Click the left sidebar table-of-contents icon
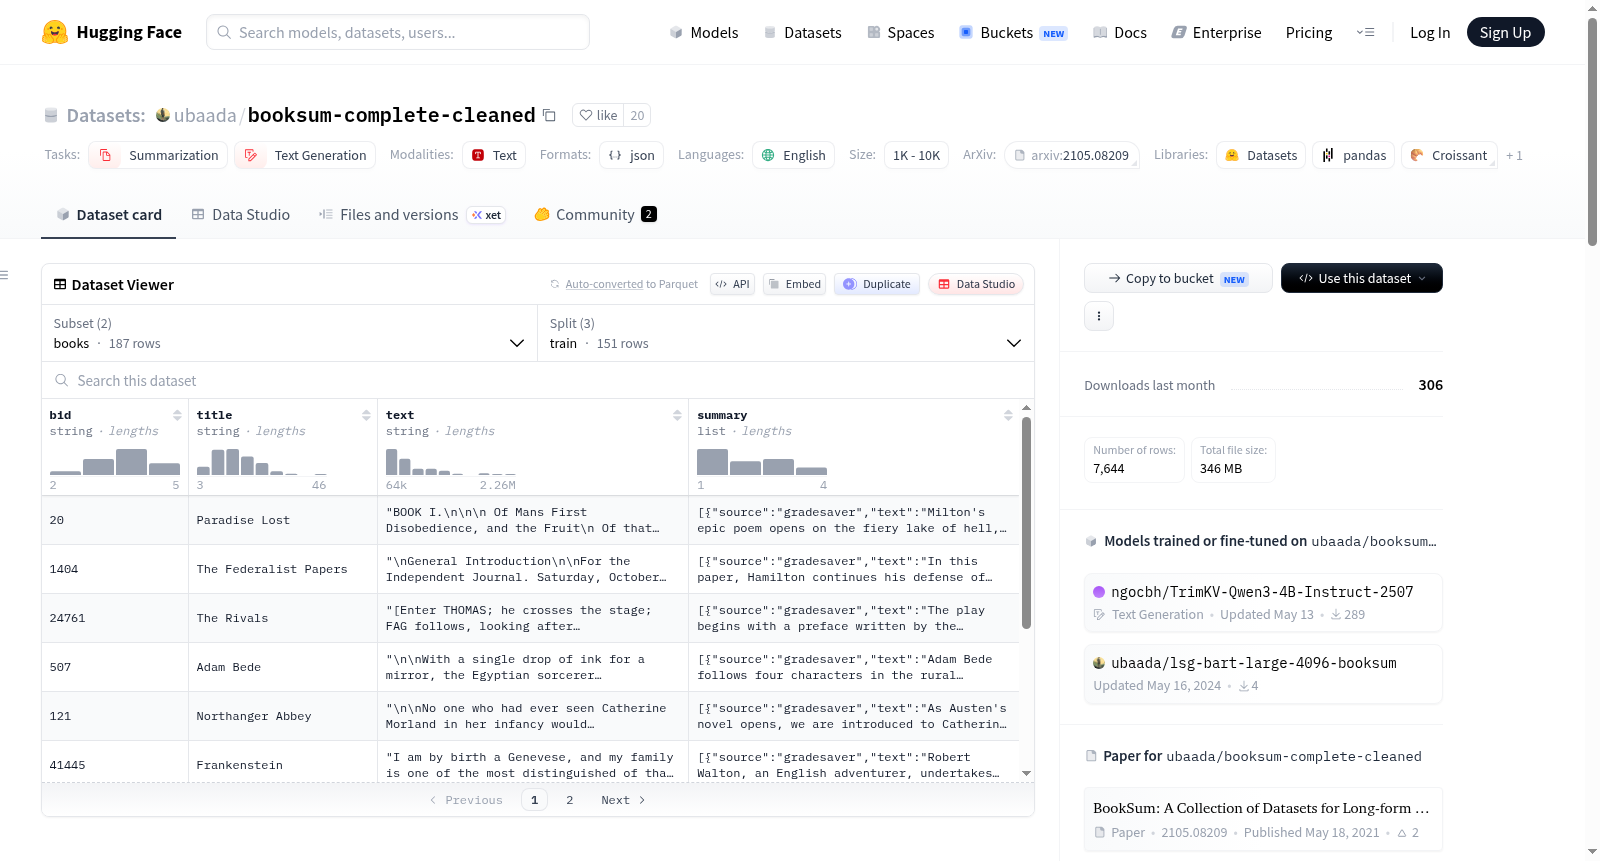Image resolution: width=1600 pixels, height=861 pixels. click(x=4, y=275)
